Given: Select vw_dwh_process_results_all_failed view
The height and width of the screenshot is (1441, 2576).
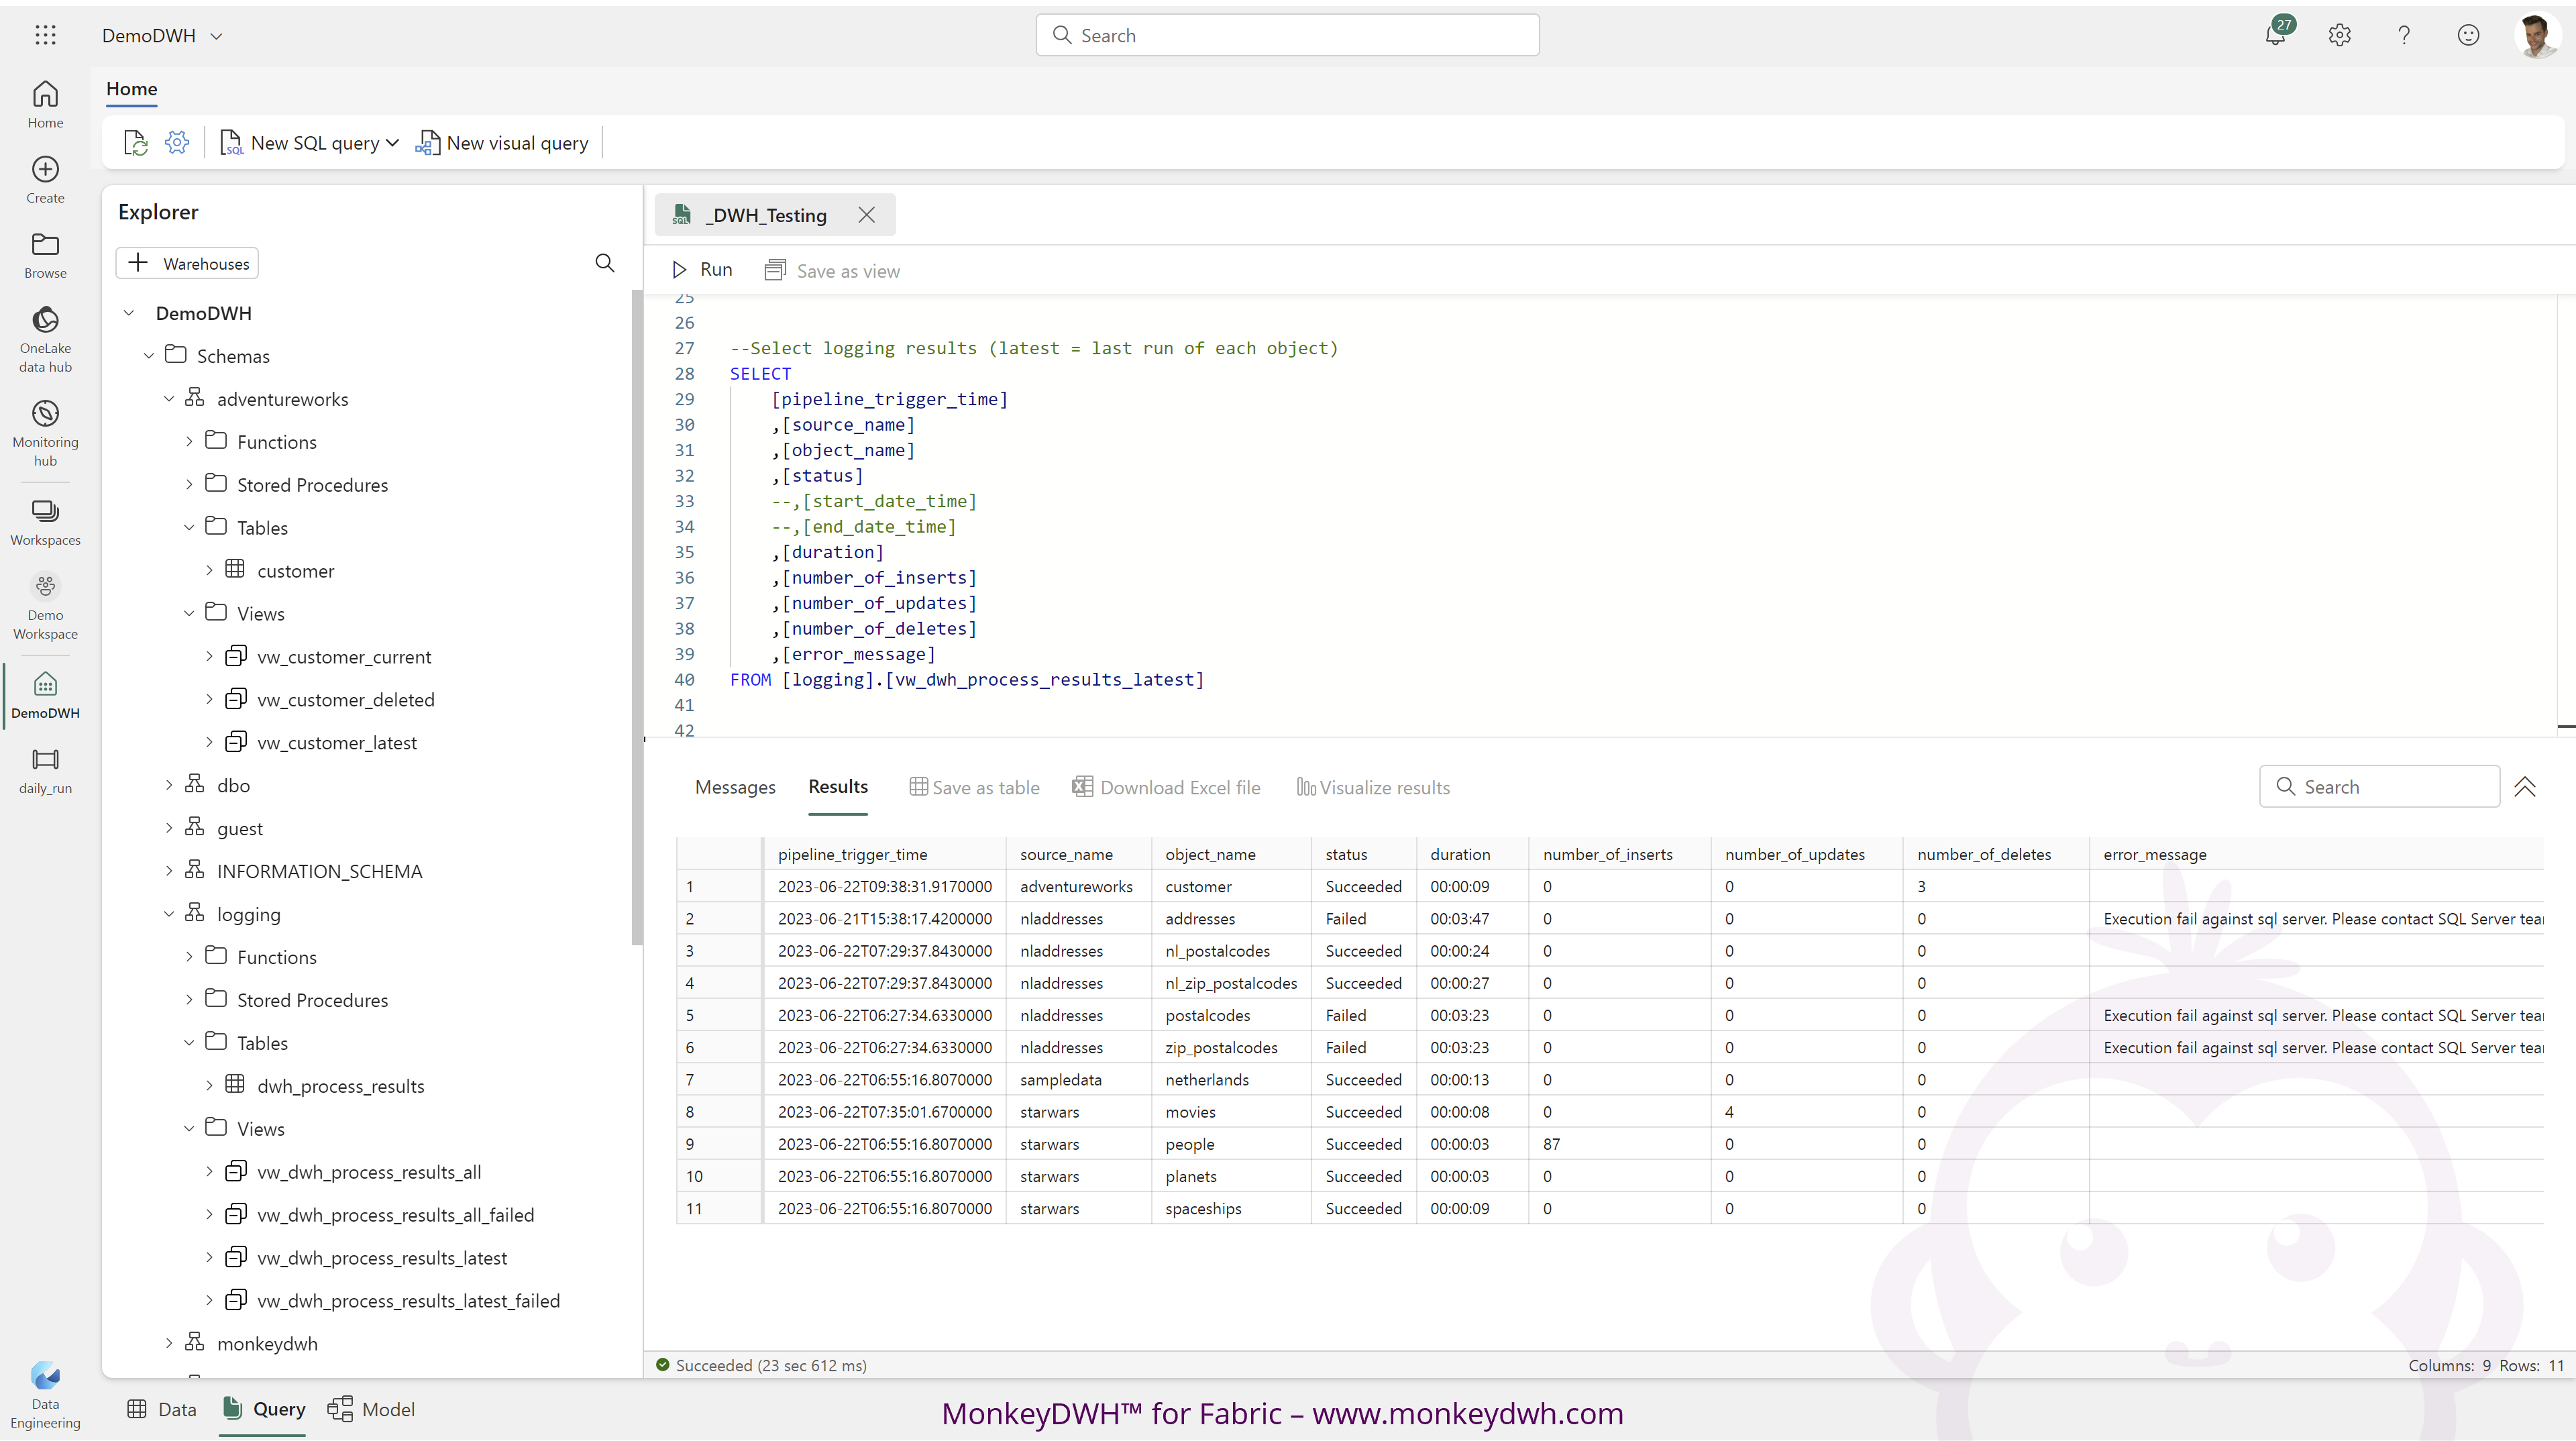Looking at the screenshot, I should pyautogui.click(x=396, y=1215).
